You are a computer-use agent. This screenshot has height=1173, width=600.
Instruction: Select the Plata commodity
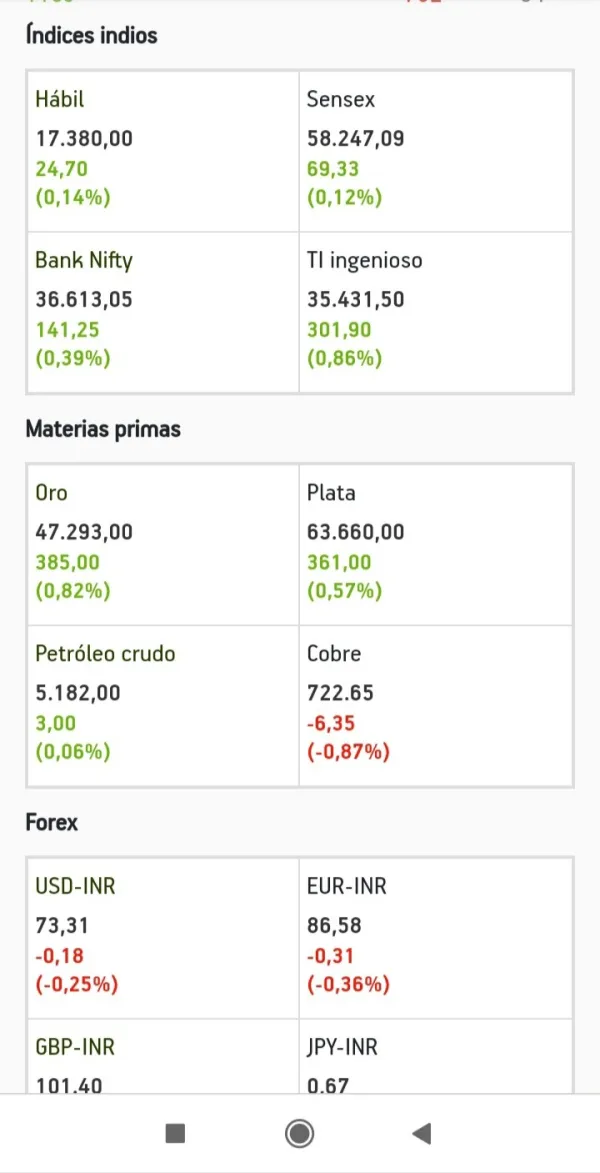click(x=436, y=545)
